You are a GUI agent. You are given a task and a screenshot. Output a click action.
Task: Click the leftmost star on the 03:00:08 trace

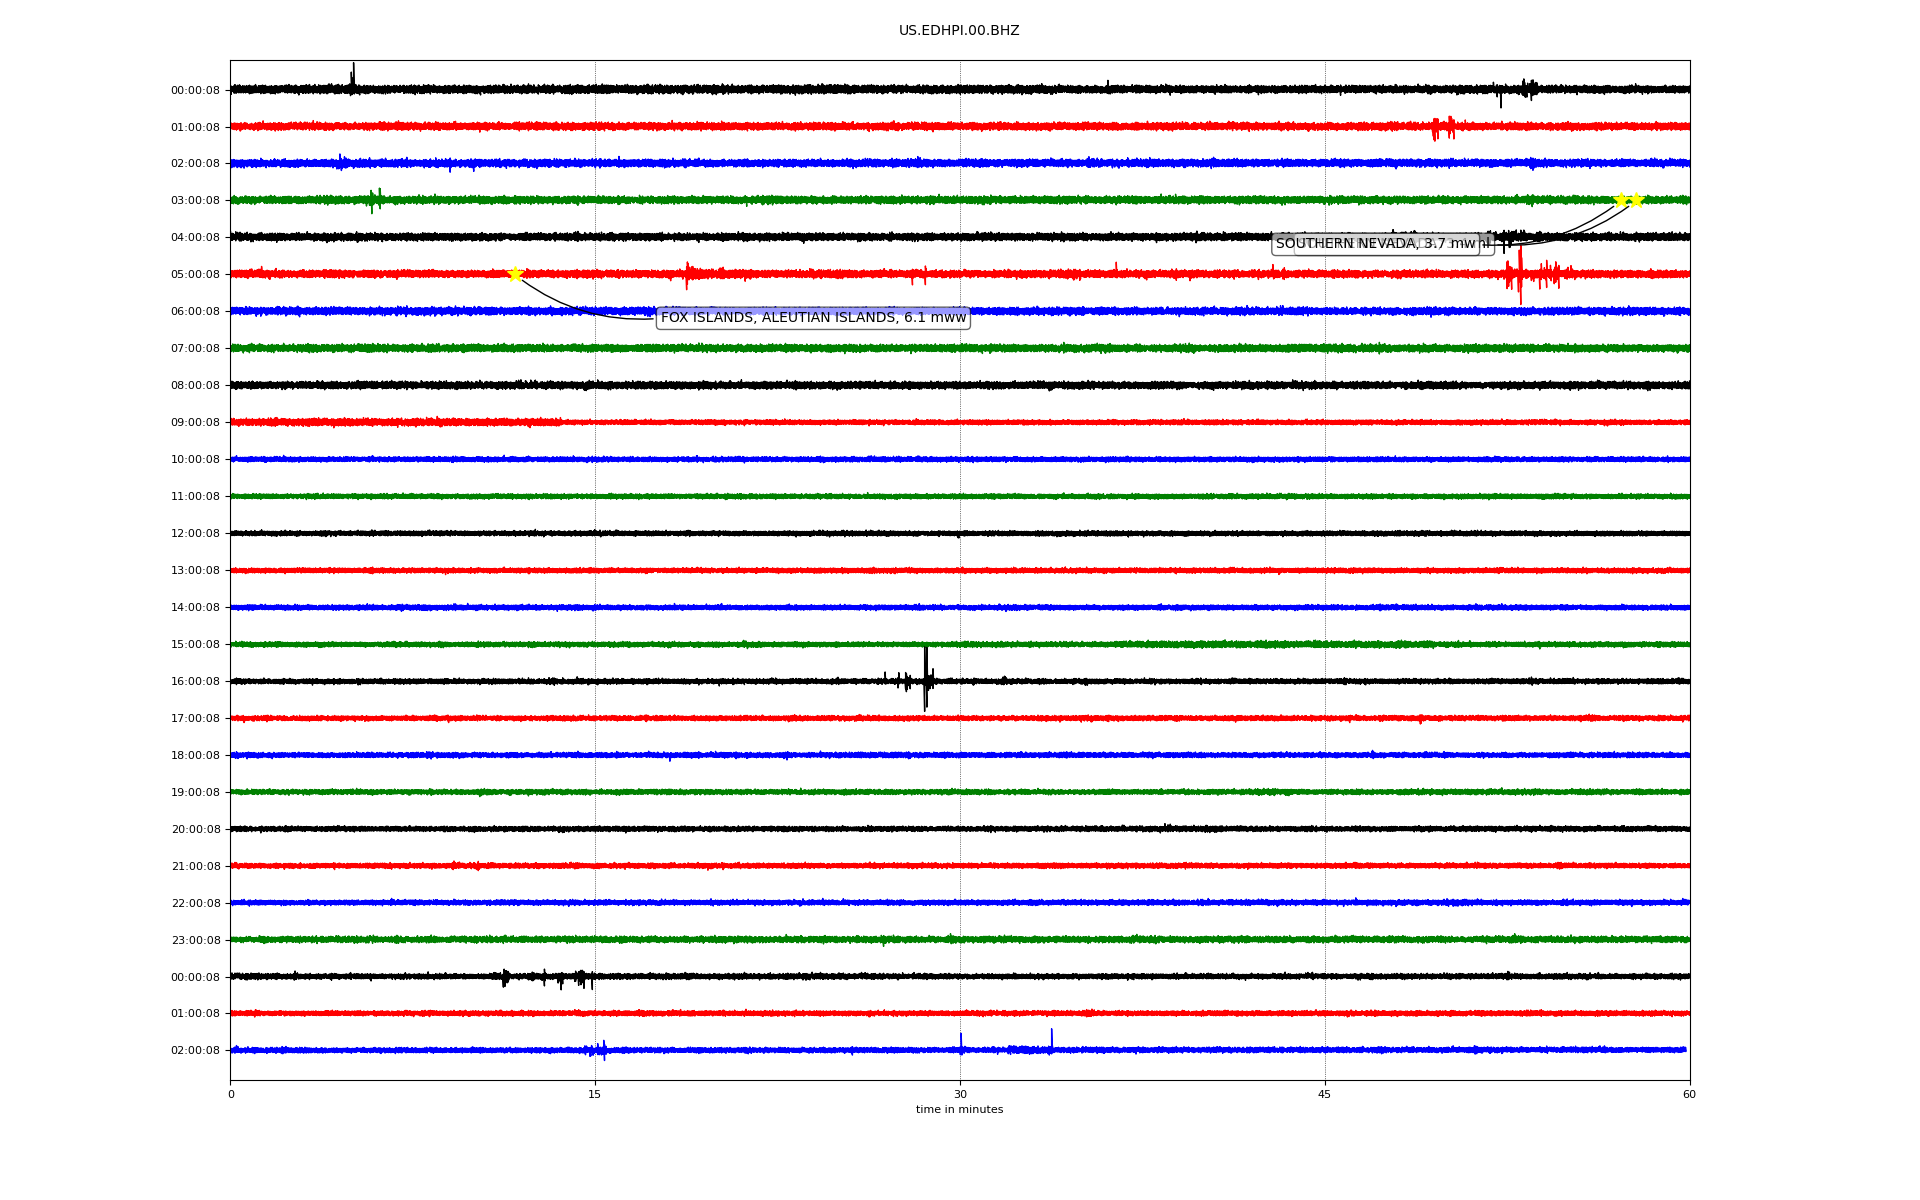point(1620,200)
